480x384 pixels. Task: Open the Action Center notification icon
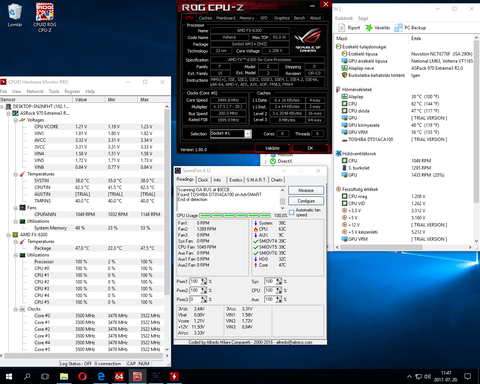(x=468, y=377)
